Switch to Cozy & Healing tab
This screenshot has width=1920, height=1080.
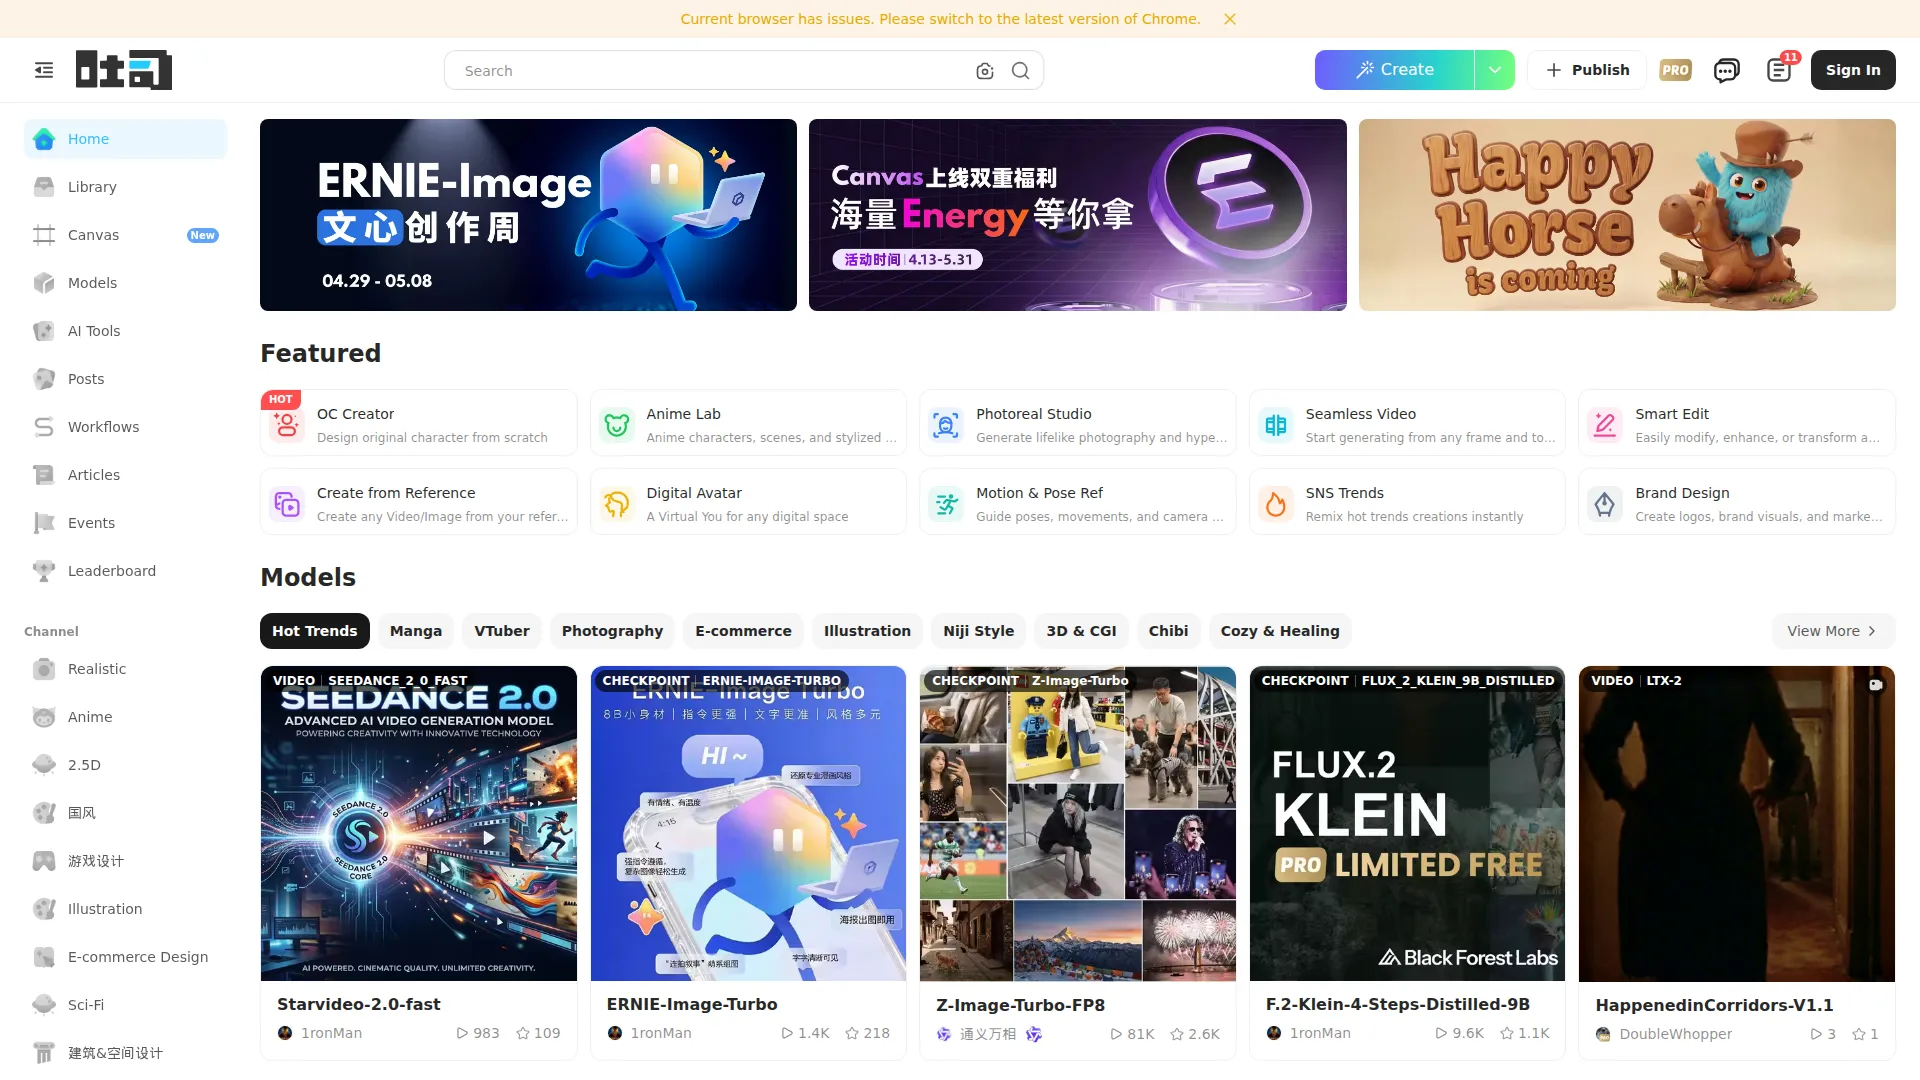(x=1280, y=631)
